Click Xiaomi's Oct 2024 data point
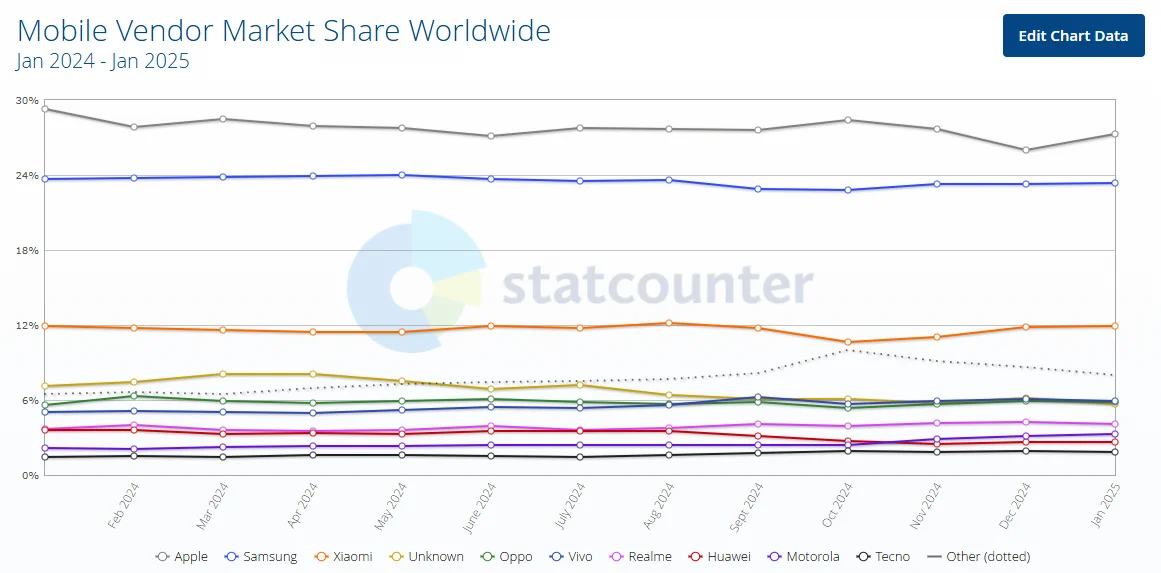1161x573 pixels. [x=848, y=342]
